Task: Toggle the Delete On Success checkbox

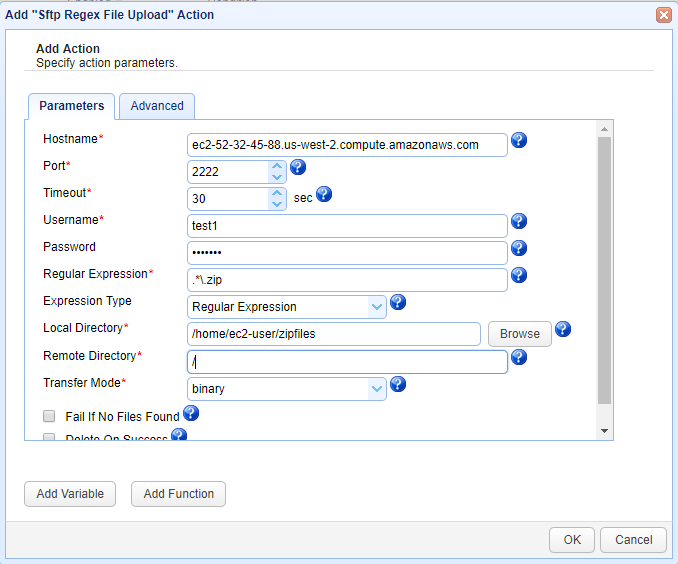Action: coord(49,437)
